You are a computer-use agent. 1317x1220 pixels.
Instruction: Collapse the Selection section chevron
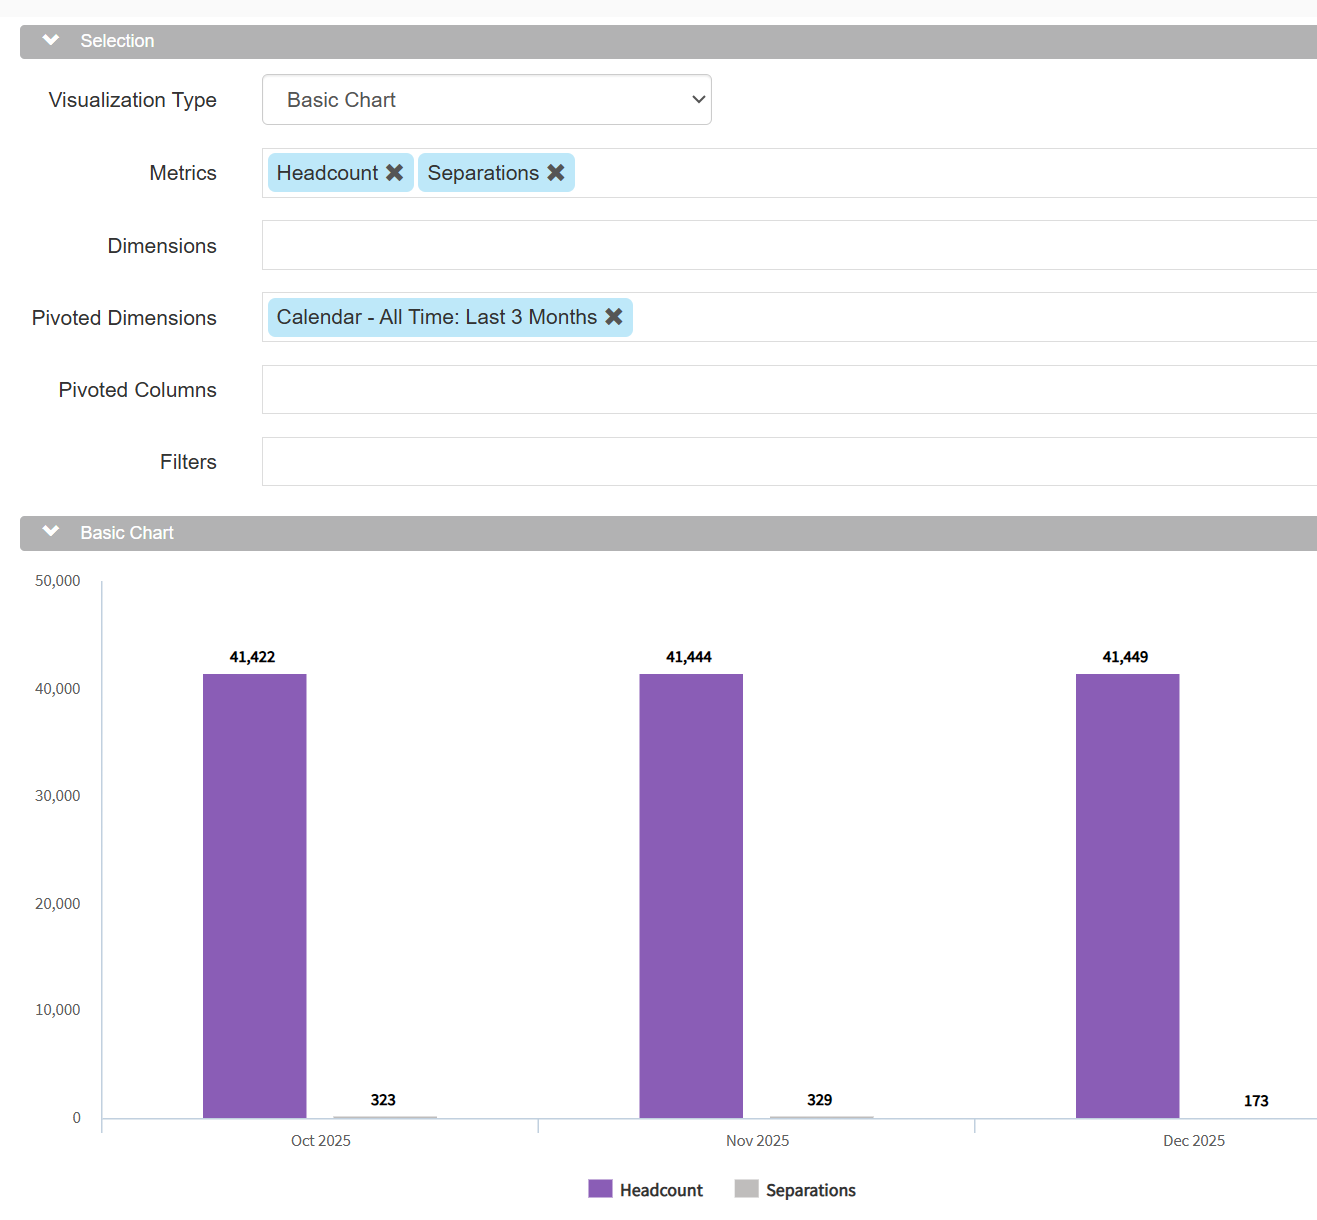[51, 41]
